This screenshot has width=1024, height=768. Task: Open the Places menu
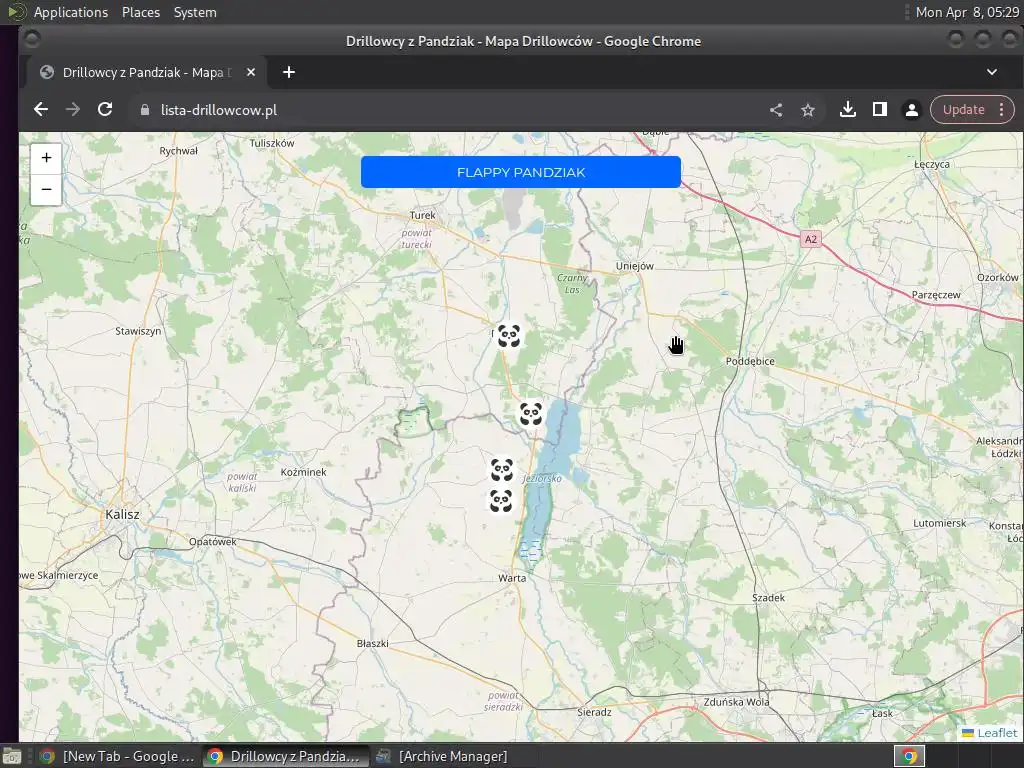(141, 12)
